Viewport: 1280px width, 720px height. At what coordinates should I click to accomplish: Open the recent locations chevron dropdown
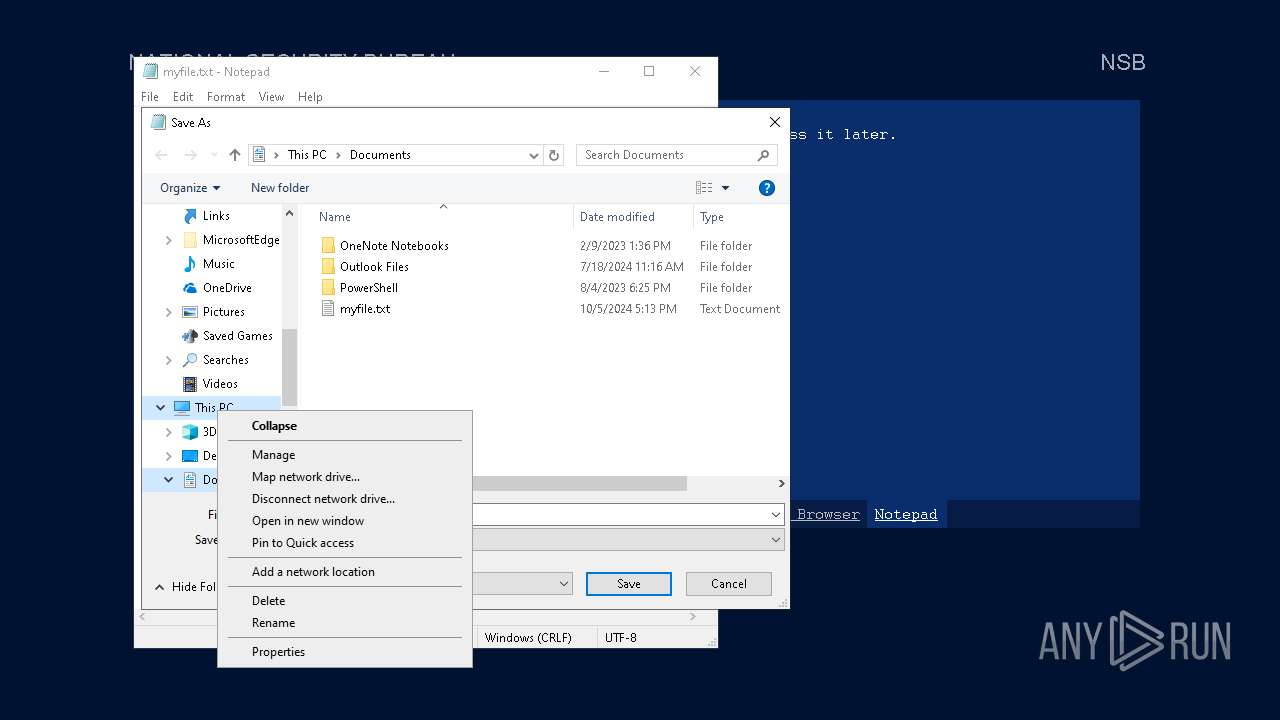click(214, 155)
